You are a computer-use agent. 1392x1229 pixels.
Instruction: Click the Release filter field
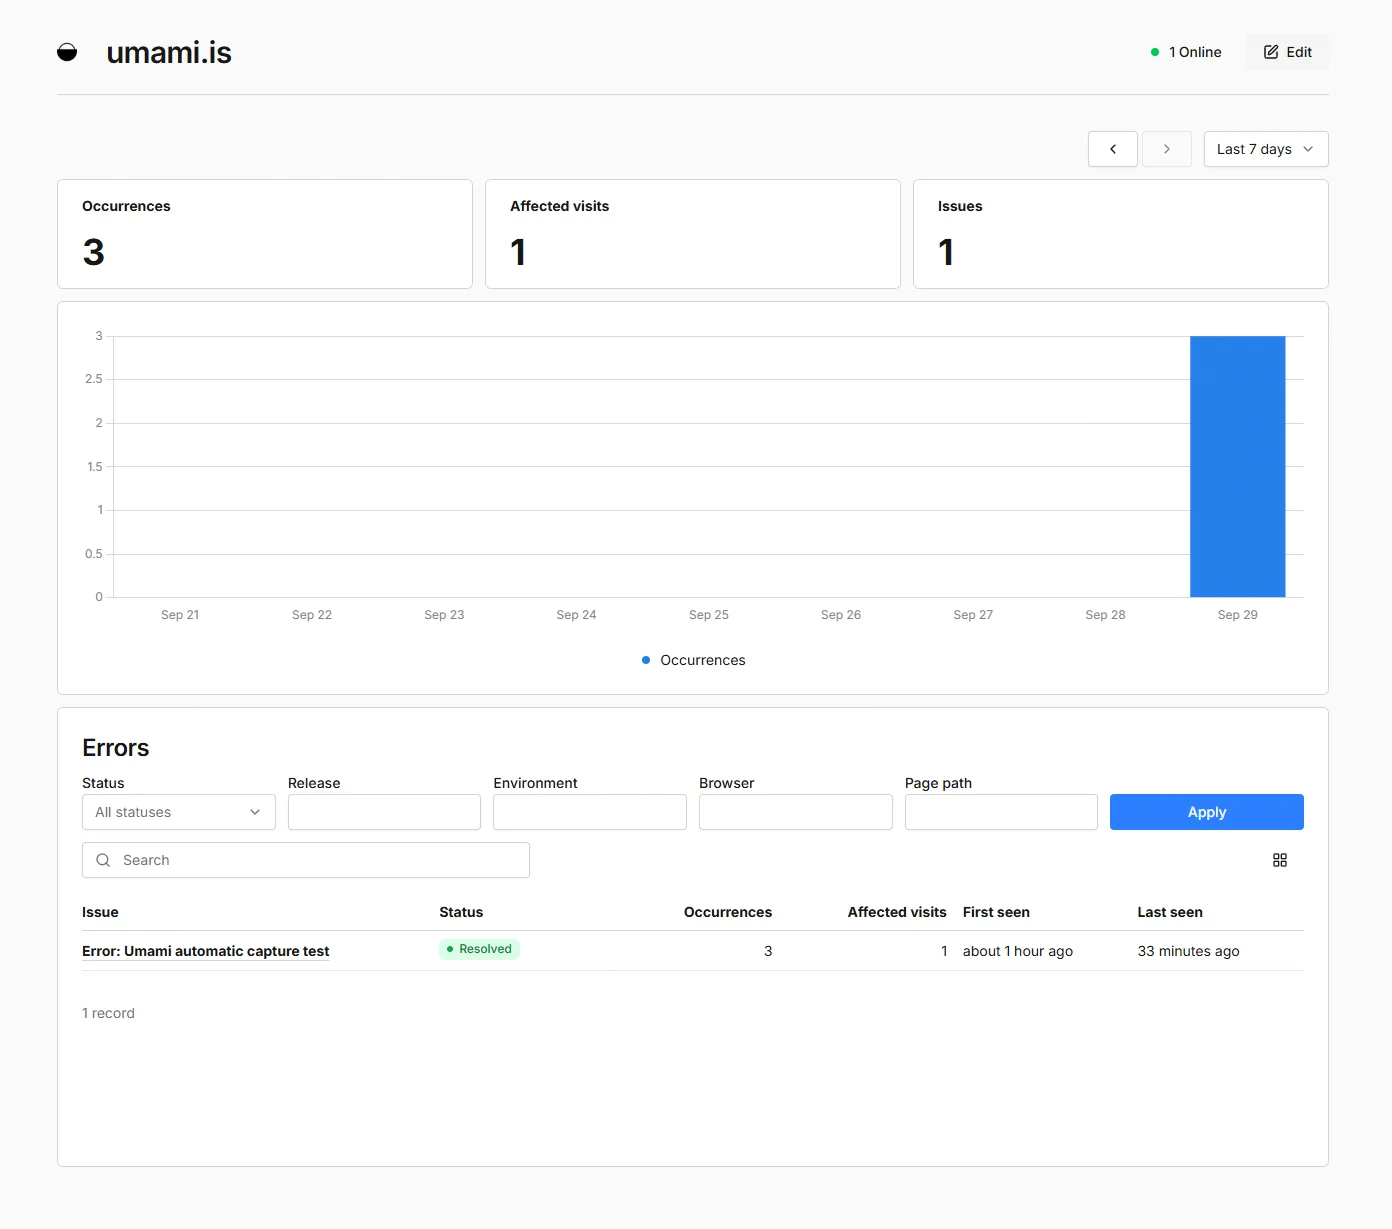[384, 812]
